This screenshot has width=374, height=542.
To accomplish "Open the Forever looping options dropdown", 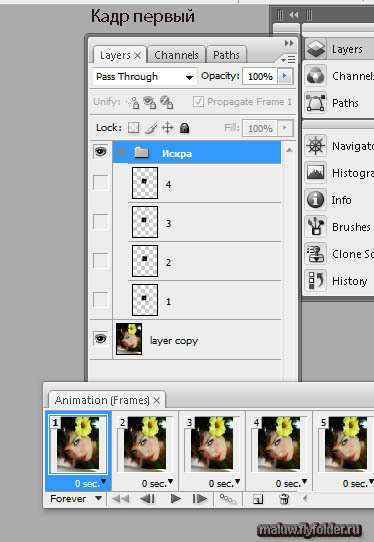I will pyautogui.click(x=76, y=499).
